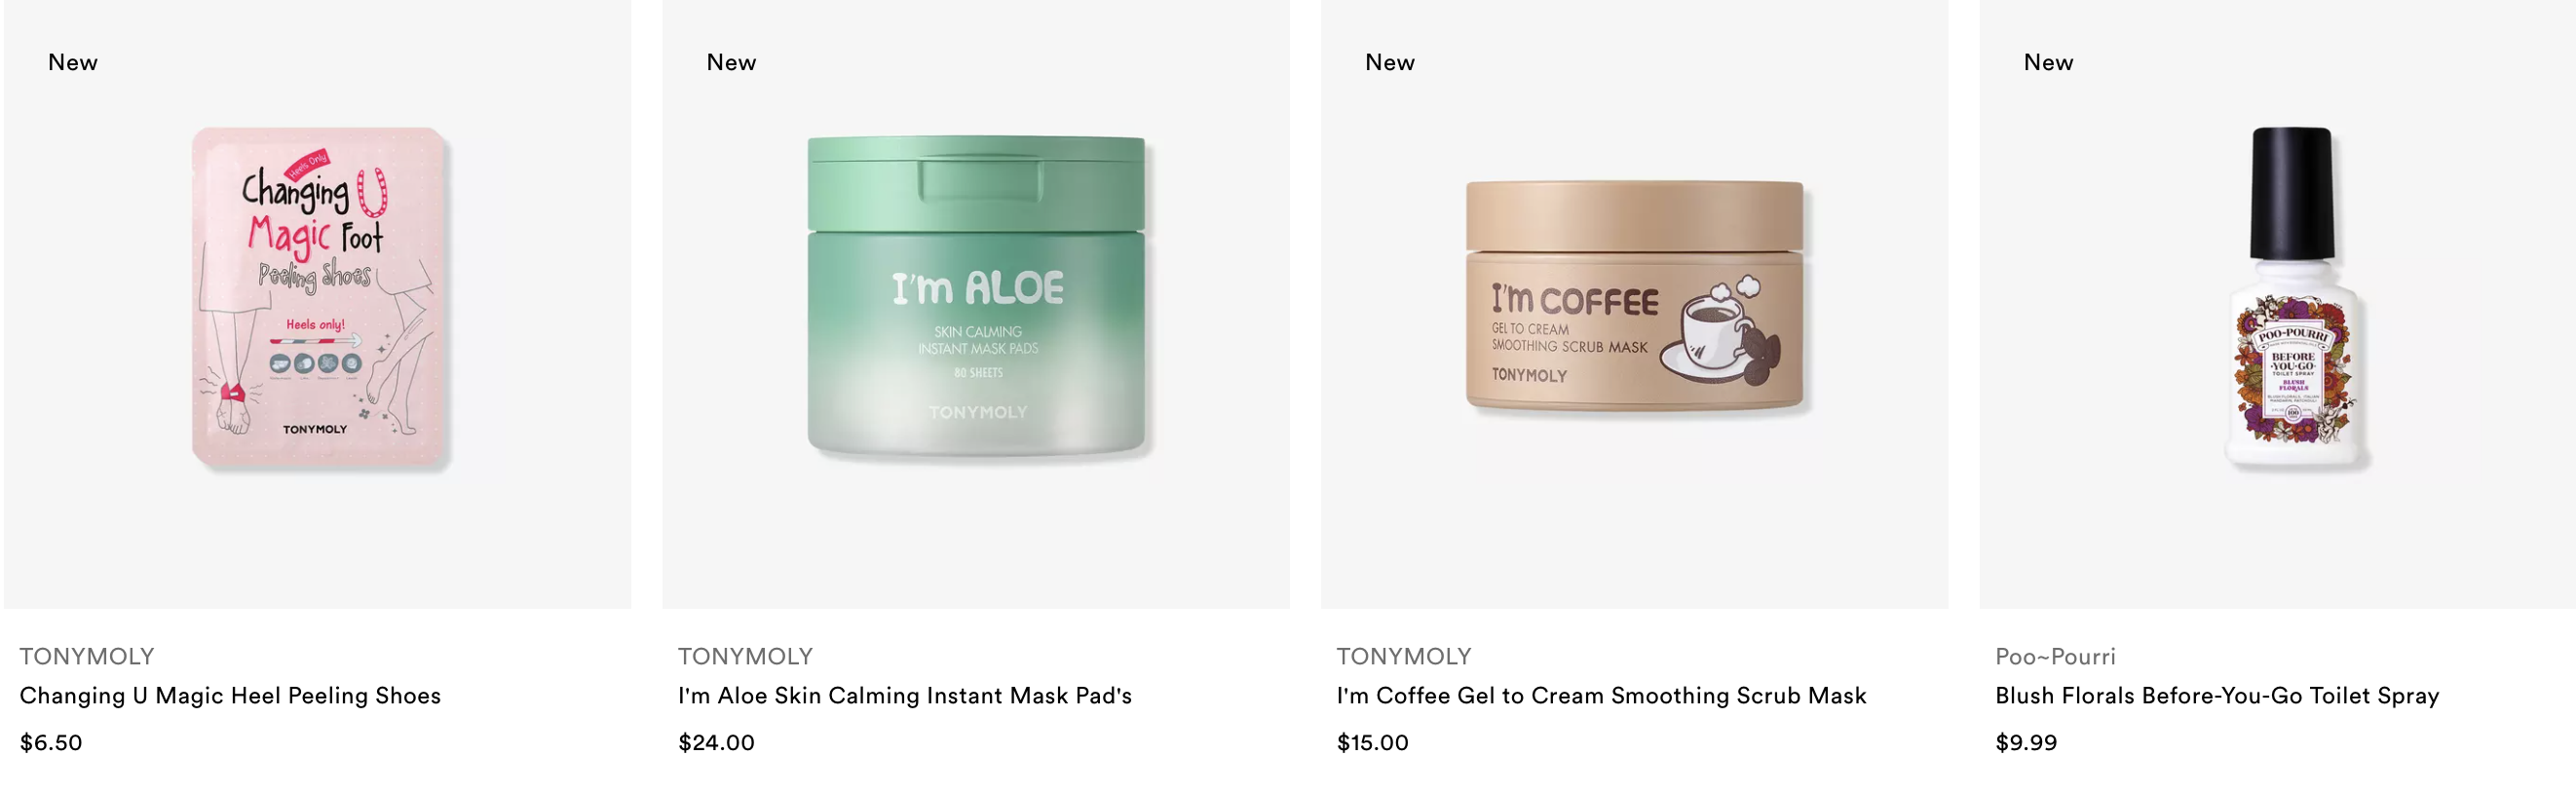This screenshot has width=2576, height=793.
Task: Click the New badge on I'm Coffee card
Action: pyautogui.click(x=1390, y=62)
